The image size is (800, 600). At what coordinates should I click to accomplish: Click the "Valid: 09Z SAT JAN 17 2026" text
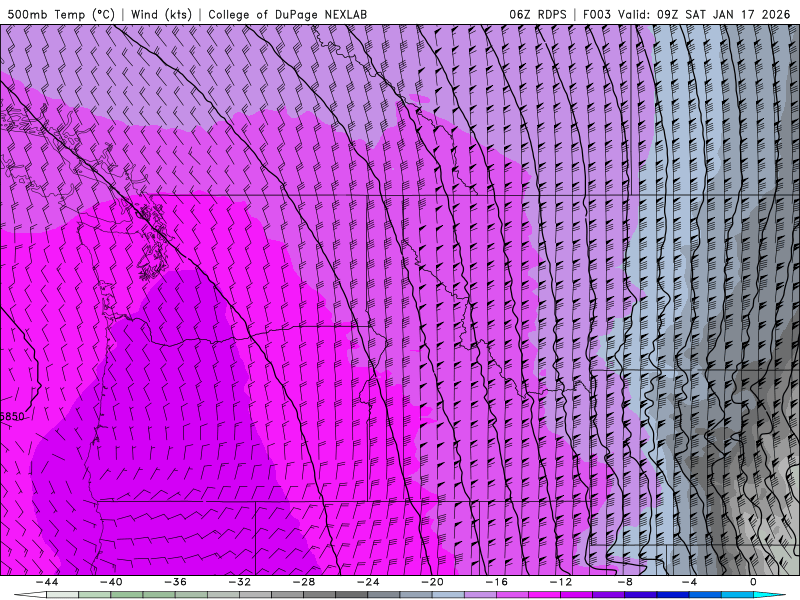[704, 14]
